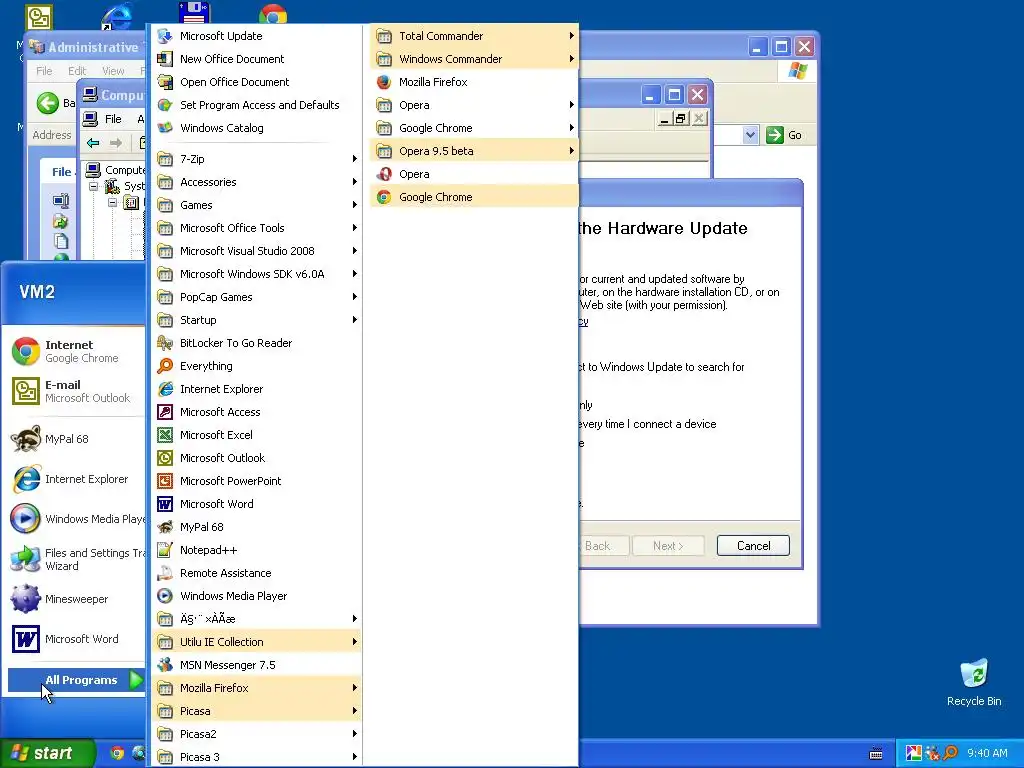Expand Microsoft Visual Studio 2008 folder
This screenshot has width=1024, height=768.
[x=256, y=251]
